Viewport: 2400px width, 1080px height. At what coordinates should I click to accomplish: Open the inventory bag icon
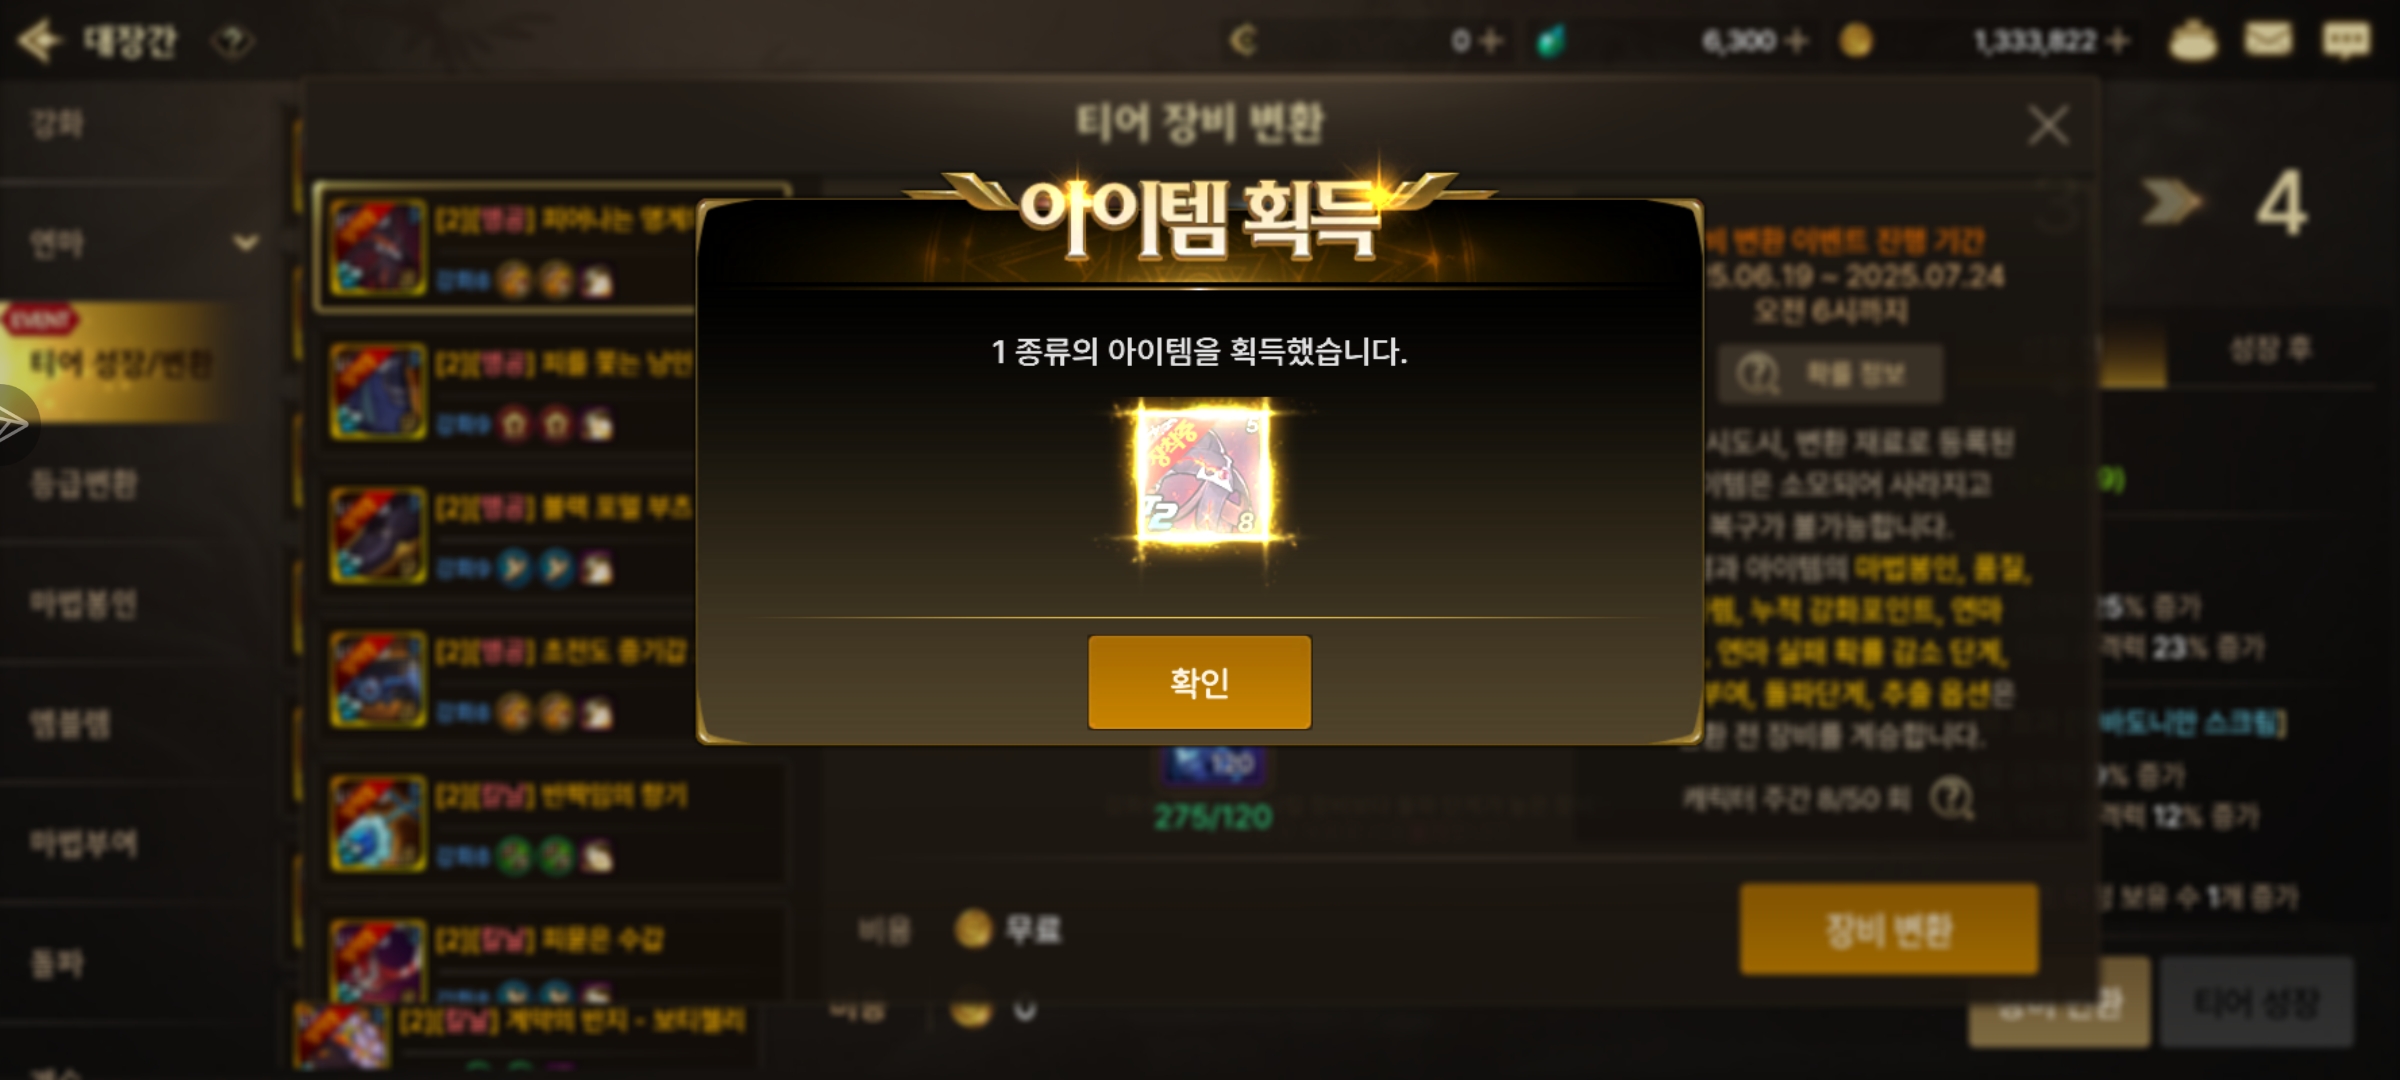point(2192,41)
